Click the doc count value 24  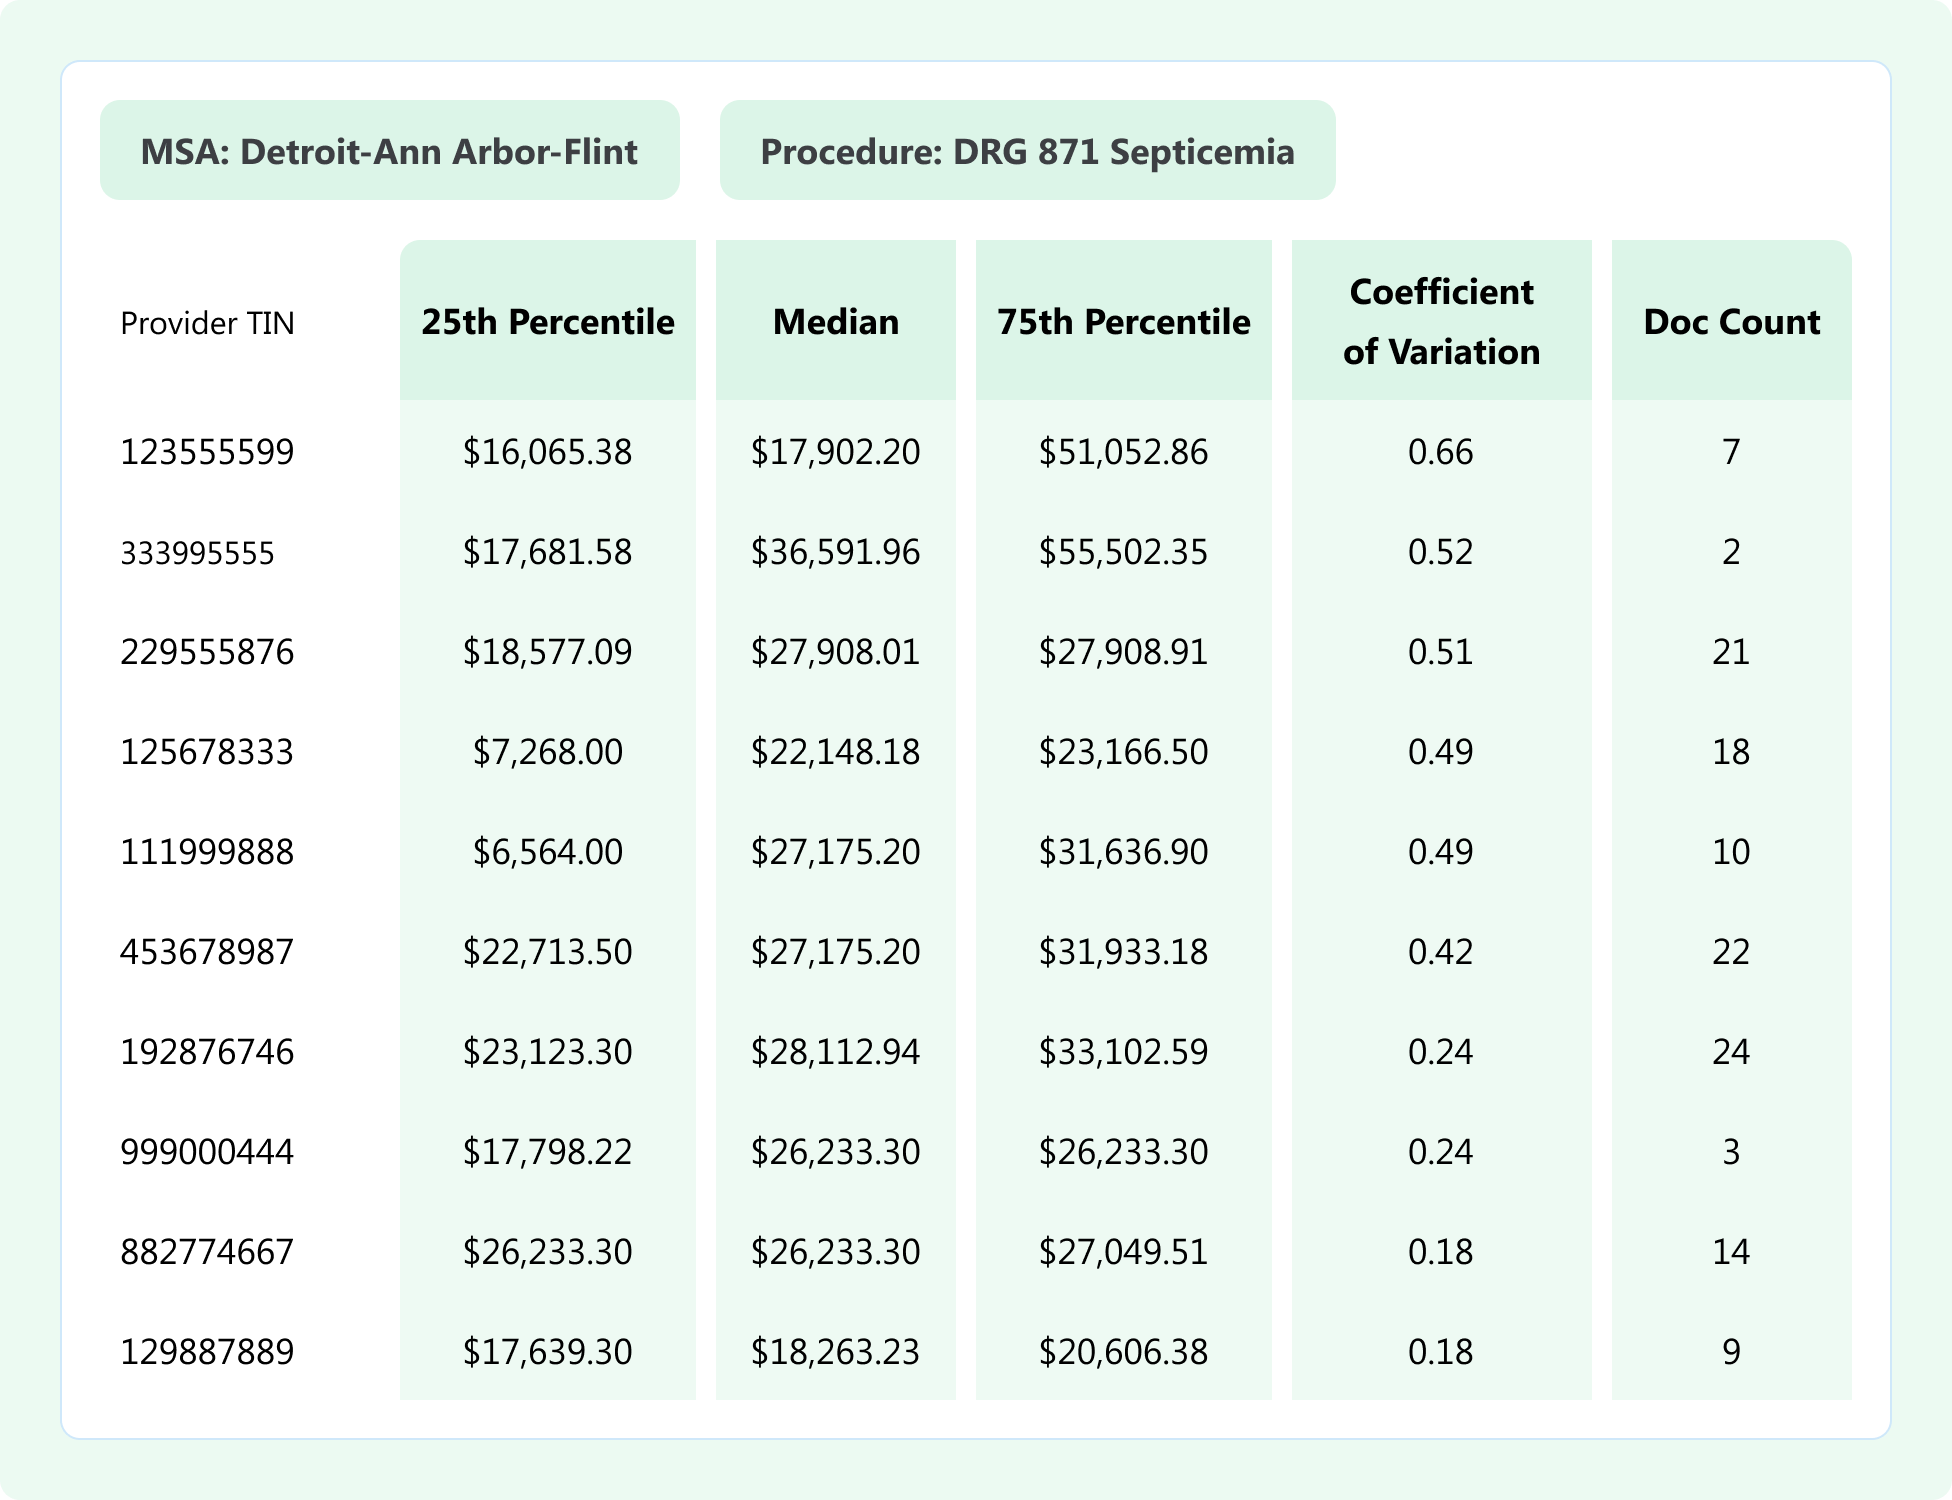1731,1052
